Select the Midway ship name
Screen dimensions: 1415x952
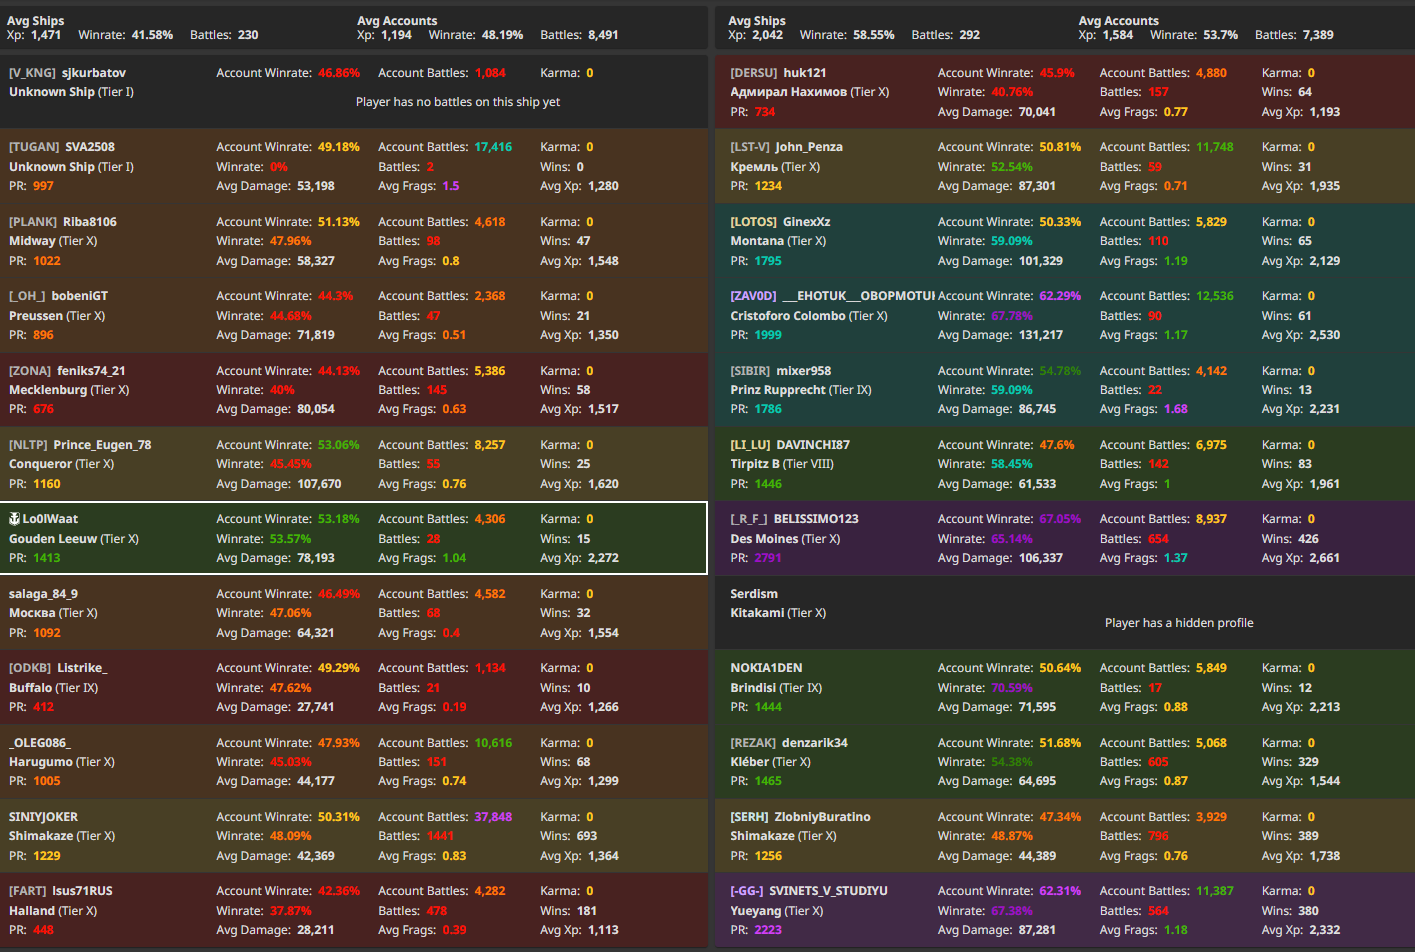pos(32,241)
